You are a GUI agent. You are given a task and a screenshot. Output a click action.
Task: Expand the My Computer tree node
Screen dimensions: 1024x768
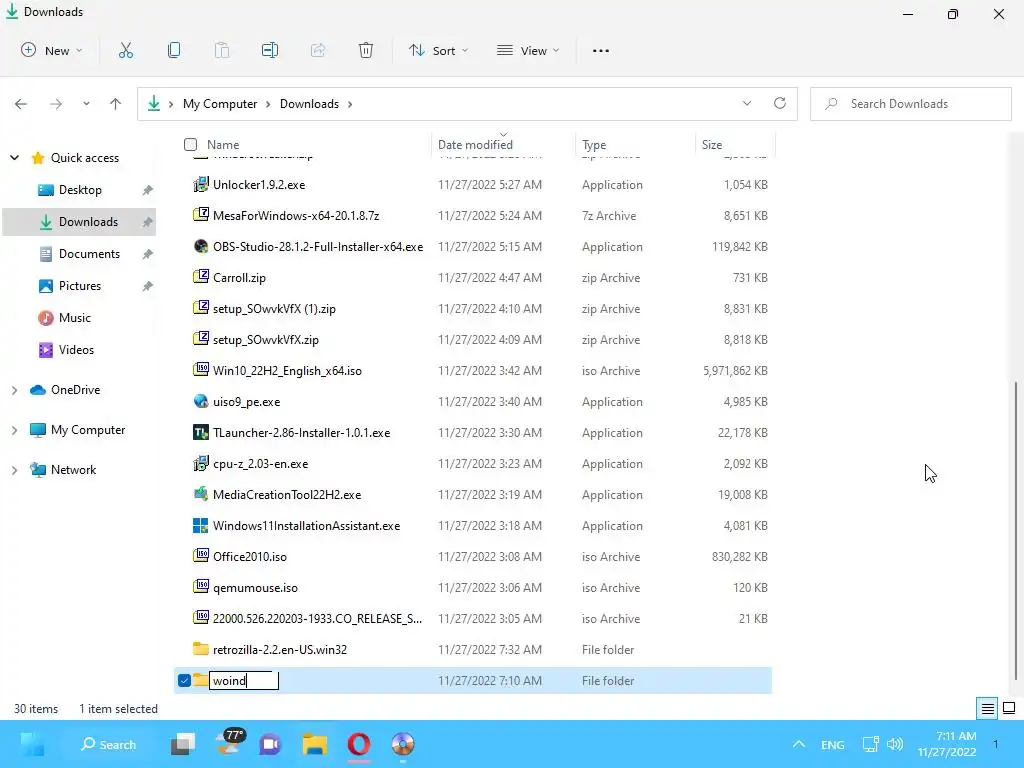coord(14,430)
